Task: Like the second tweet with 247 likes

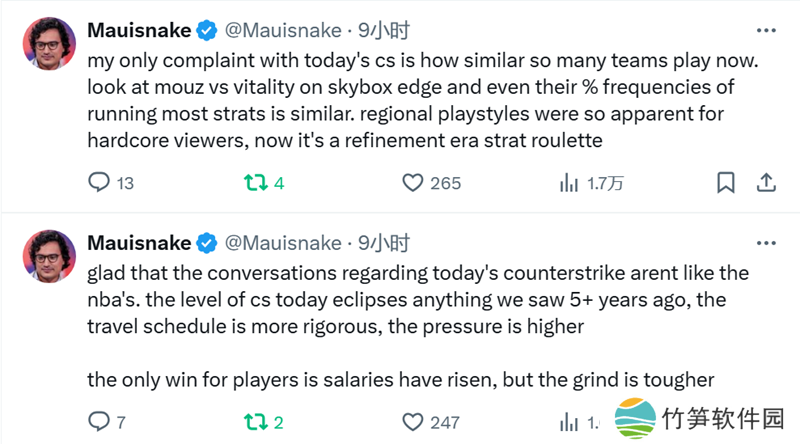Action: (x=413, y=421)
